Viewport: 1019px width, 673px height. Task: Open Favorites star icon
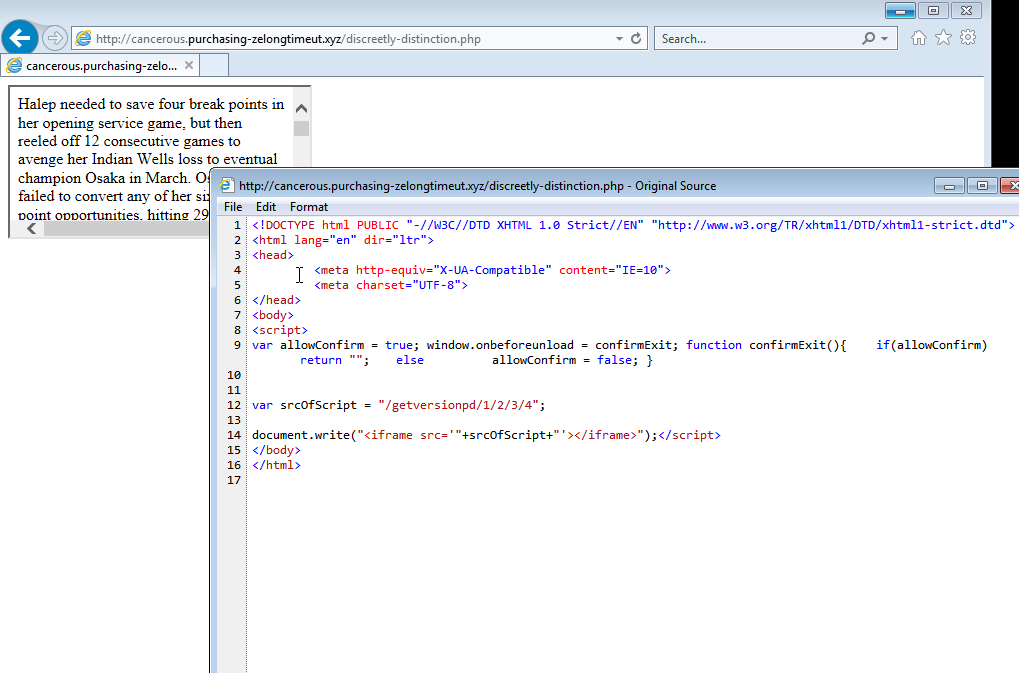(x=943, y=38)
